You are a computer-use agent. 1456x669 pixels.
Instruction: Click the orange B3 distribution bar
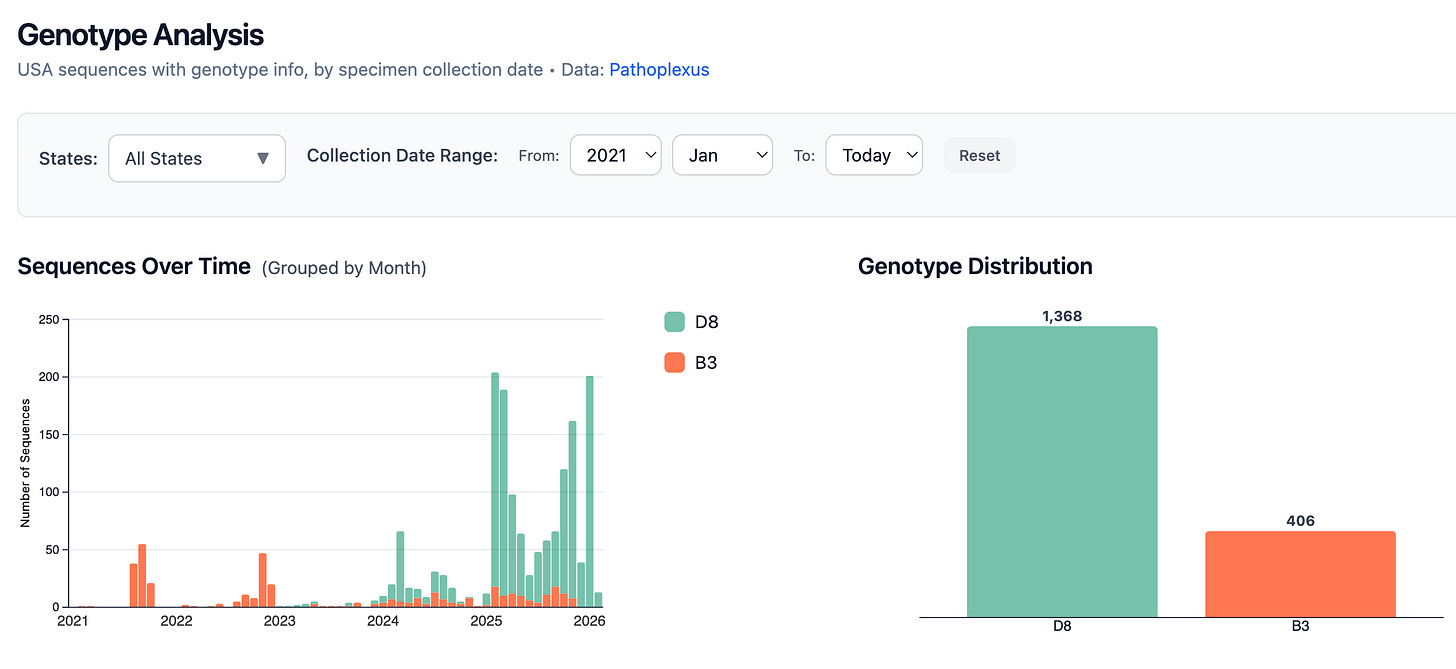tap(1300, 574)
